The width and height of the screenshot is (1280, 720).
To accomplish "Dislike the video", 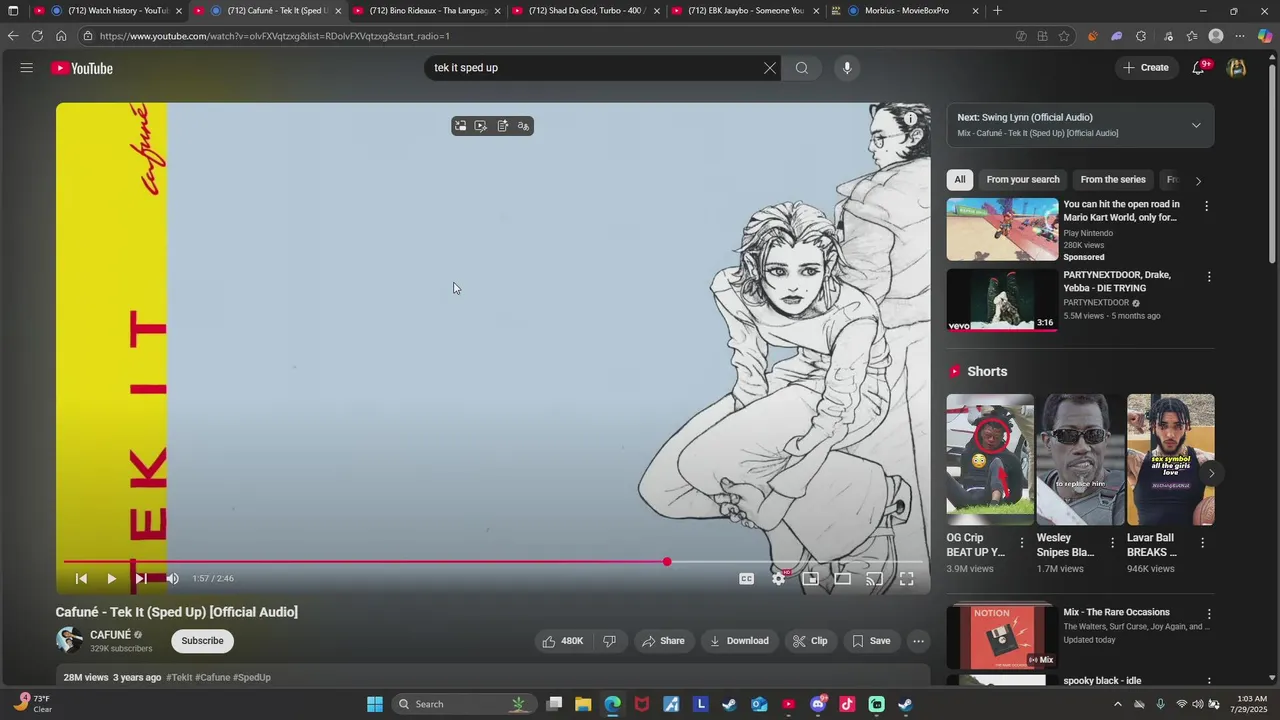I will point(609,641).
